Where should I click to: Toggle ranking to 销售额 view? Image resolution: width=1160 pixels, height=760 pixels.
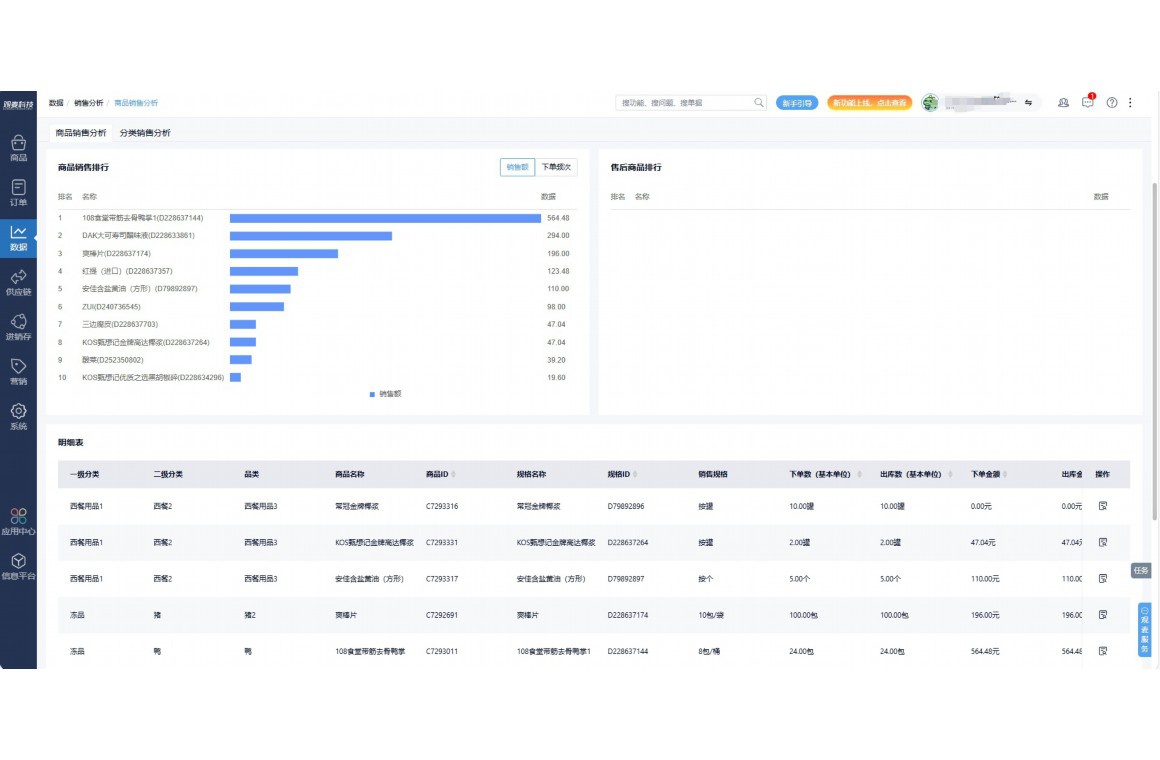click(516, 167)
